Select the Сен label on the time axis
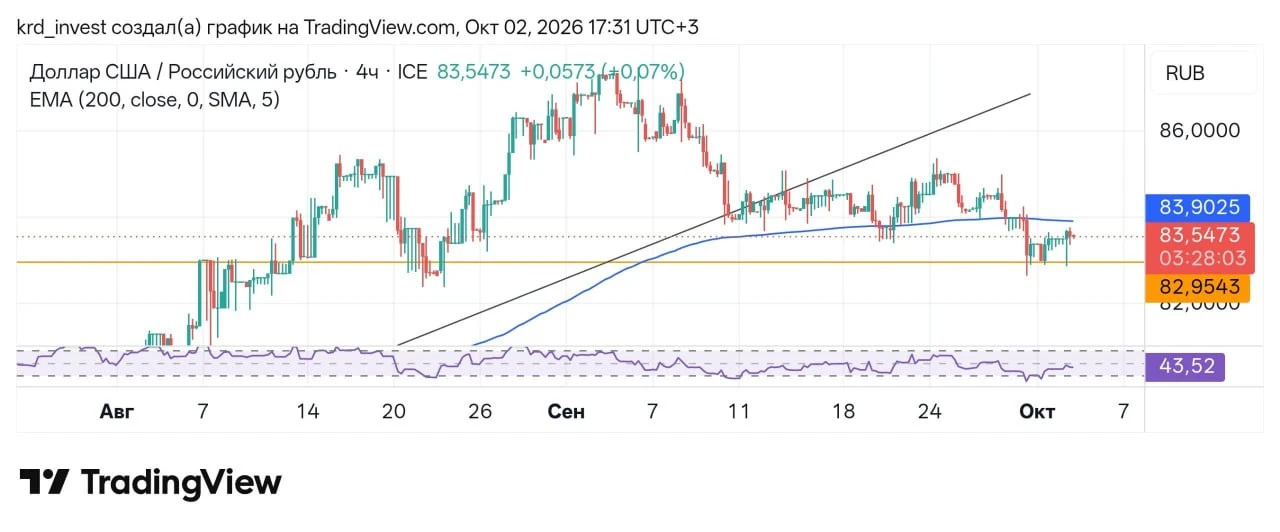This screenshot has width=1280, height=532. pyautogui.click(x=566, y=411)
